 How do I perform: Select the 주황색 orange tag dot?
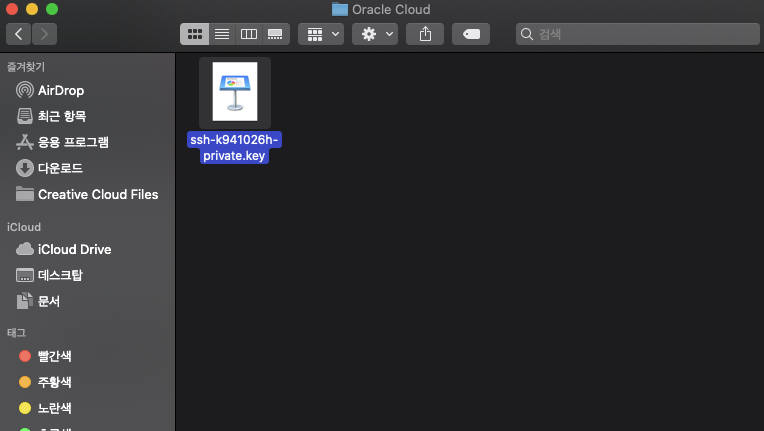click(x=25, y=382)
